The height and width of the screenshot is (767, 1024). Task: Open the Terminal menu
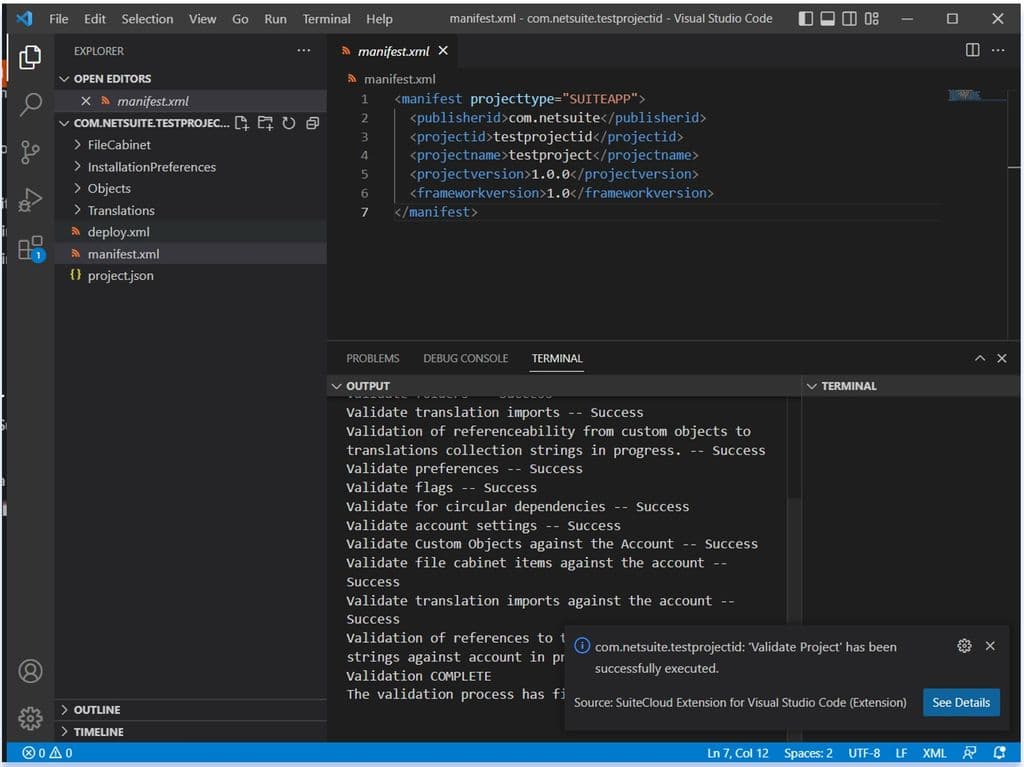pos(327,19)
